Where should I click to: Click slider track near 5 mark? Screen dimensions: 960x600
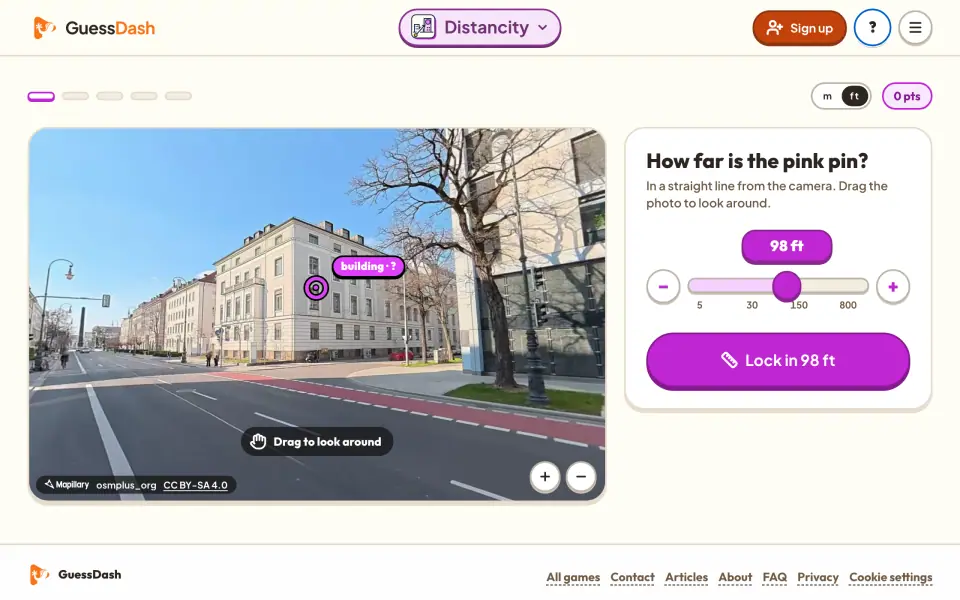[x=699, y=286]
